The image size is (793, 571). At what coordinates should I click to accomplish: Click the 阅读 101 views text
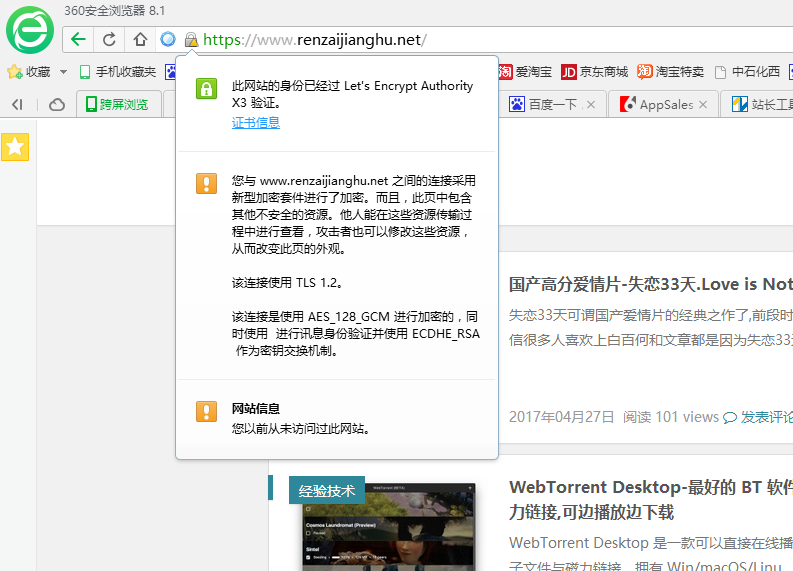click(671, 417)
